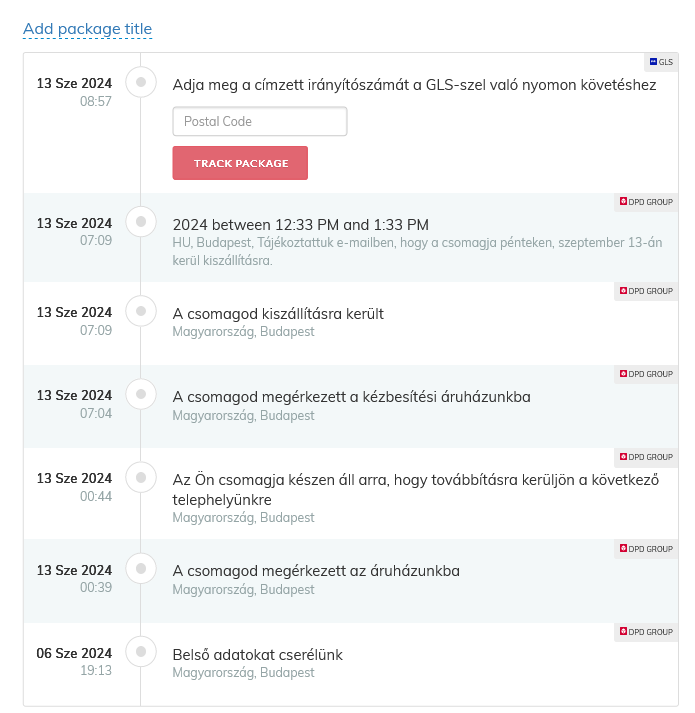Screen dimensions: 695x713
Task: Select timeline dot for 12:33 PM delivery window event
Action: point(141,221)
